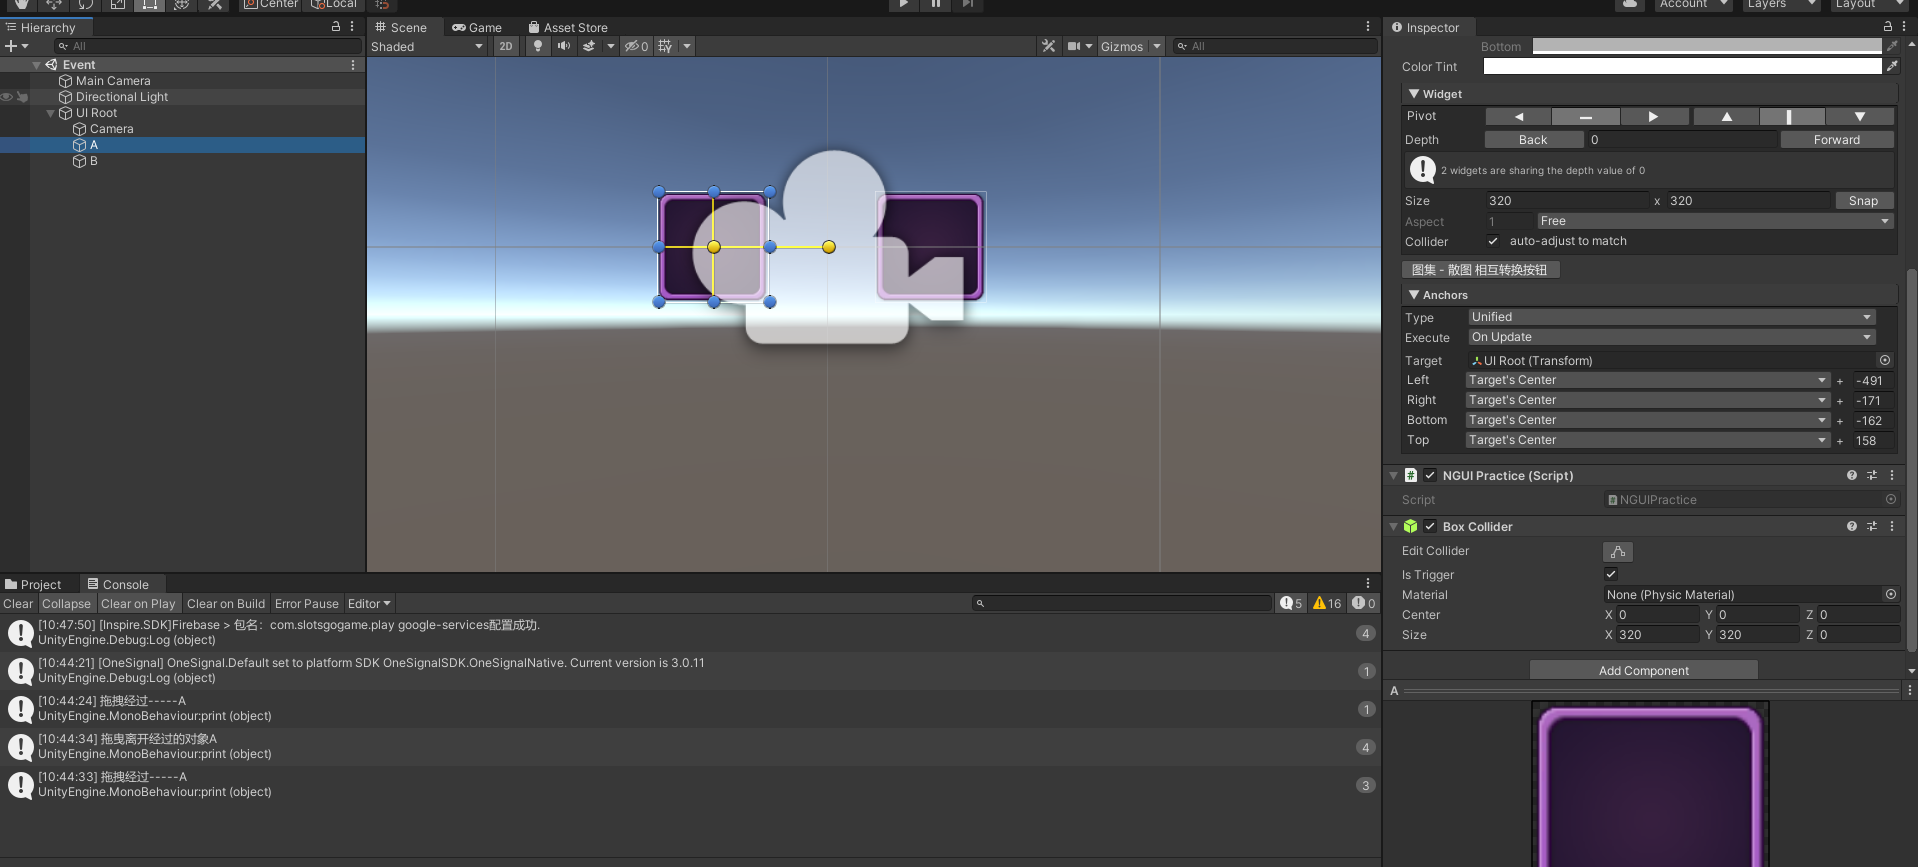Disable NGUI Practice script checkbox
Viewport: 1918px width, 867px height.
[x=1430, y=475]
